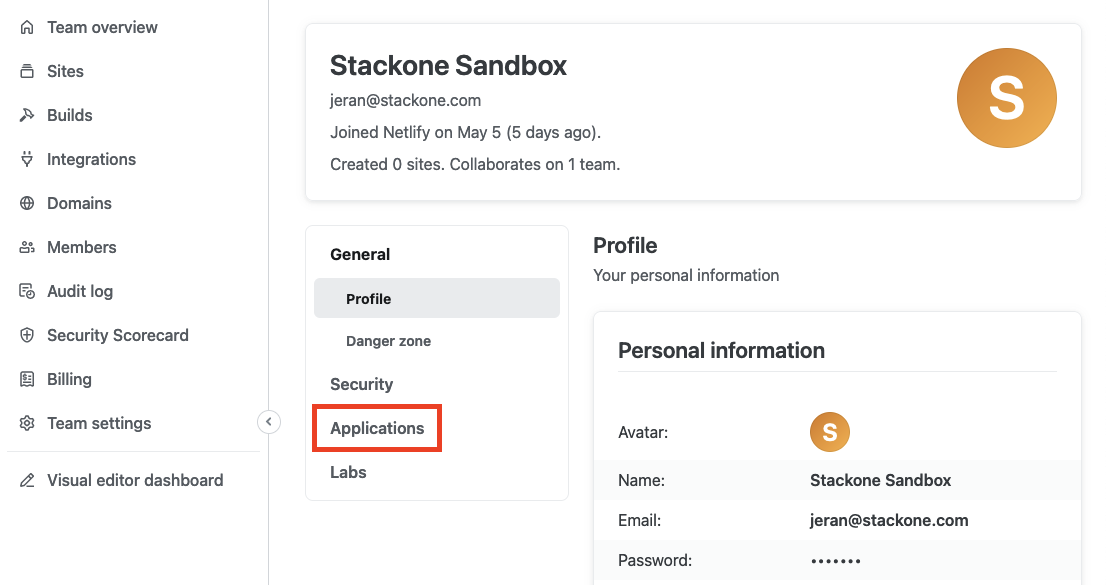Click the Members people icon
The height and width of the screenshot is (585, 1106).
point(27,248)
